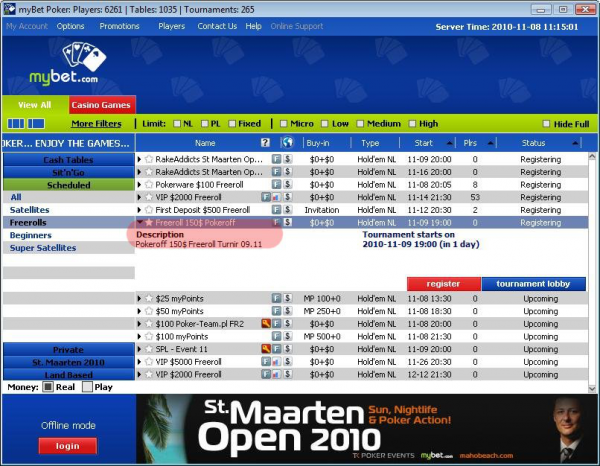Open the Sit'n'Go section
The width and height of the screenshot is (600, 466).
point(68,172)
